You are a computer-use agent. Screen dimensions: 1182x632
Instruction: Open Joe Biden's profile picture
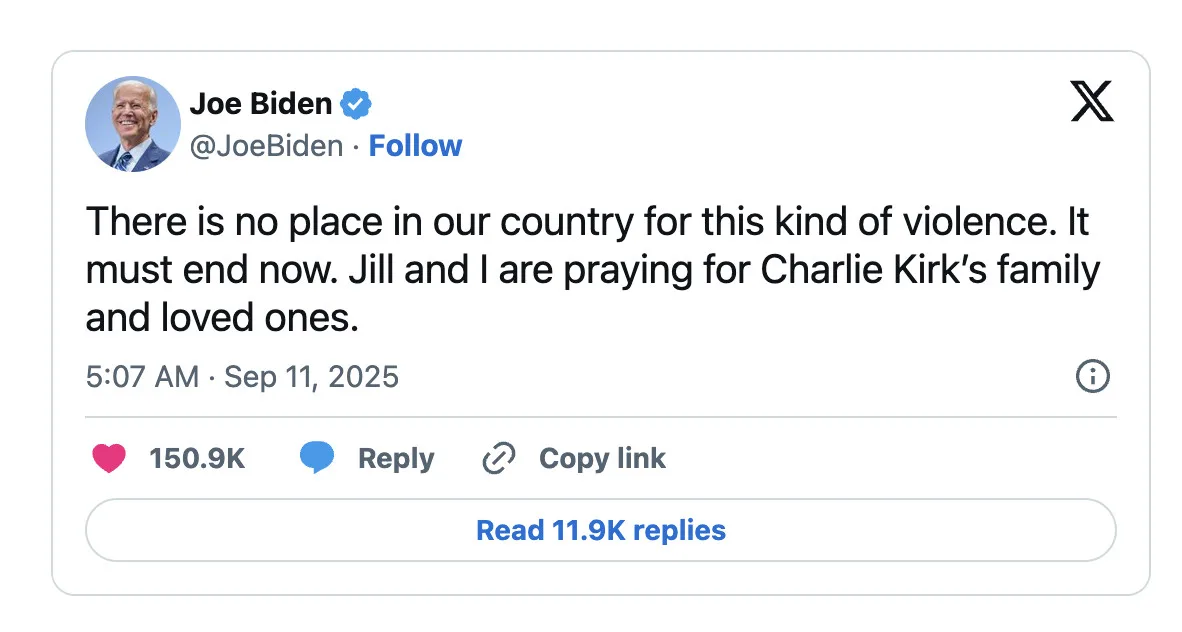(133, 124)
